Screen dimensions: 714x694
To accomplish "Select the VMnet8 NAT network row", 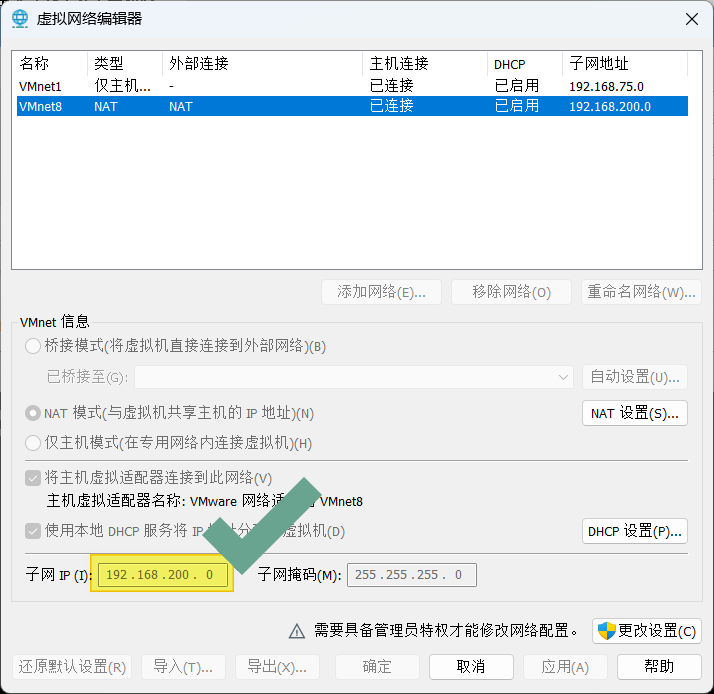I will coord(41,106).
